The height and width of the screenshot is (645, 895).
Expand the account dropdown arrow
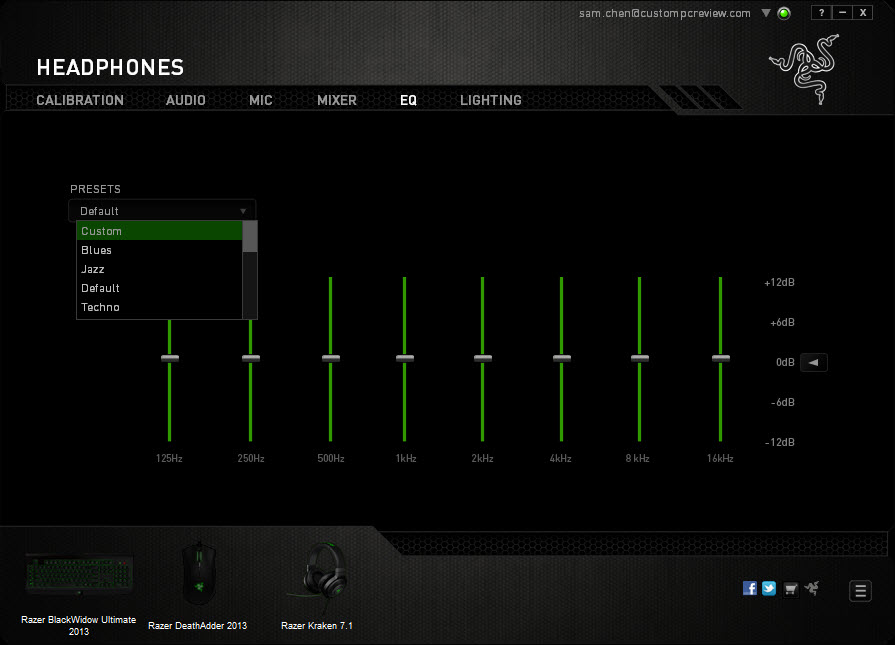coord(766,13)
